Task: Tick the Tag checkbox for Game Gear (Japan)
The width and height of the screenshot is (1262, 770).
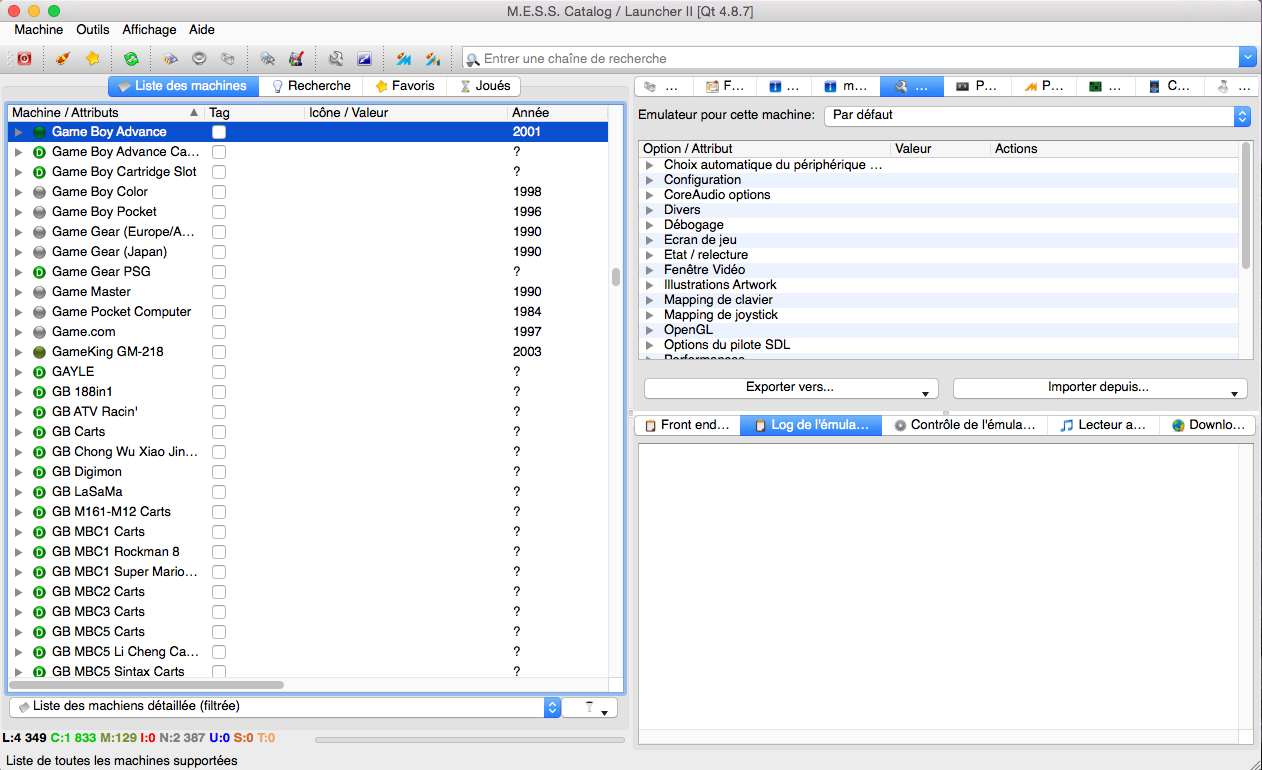Action: coord(219,252)
